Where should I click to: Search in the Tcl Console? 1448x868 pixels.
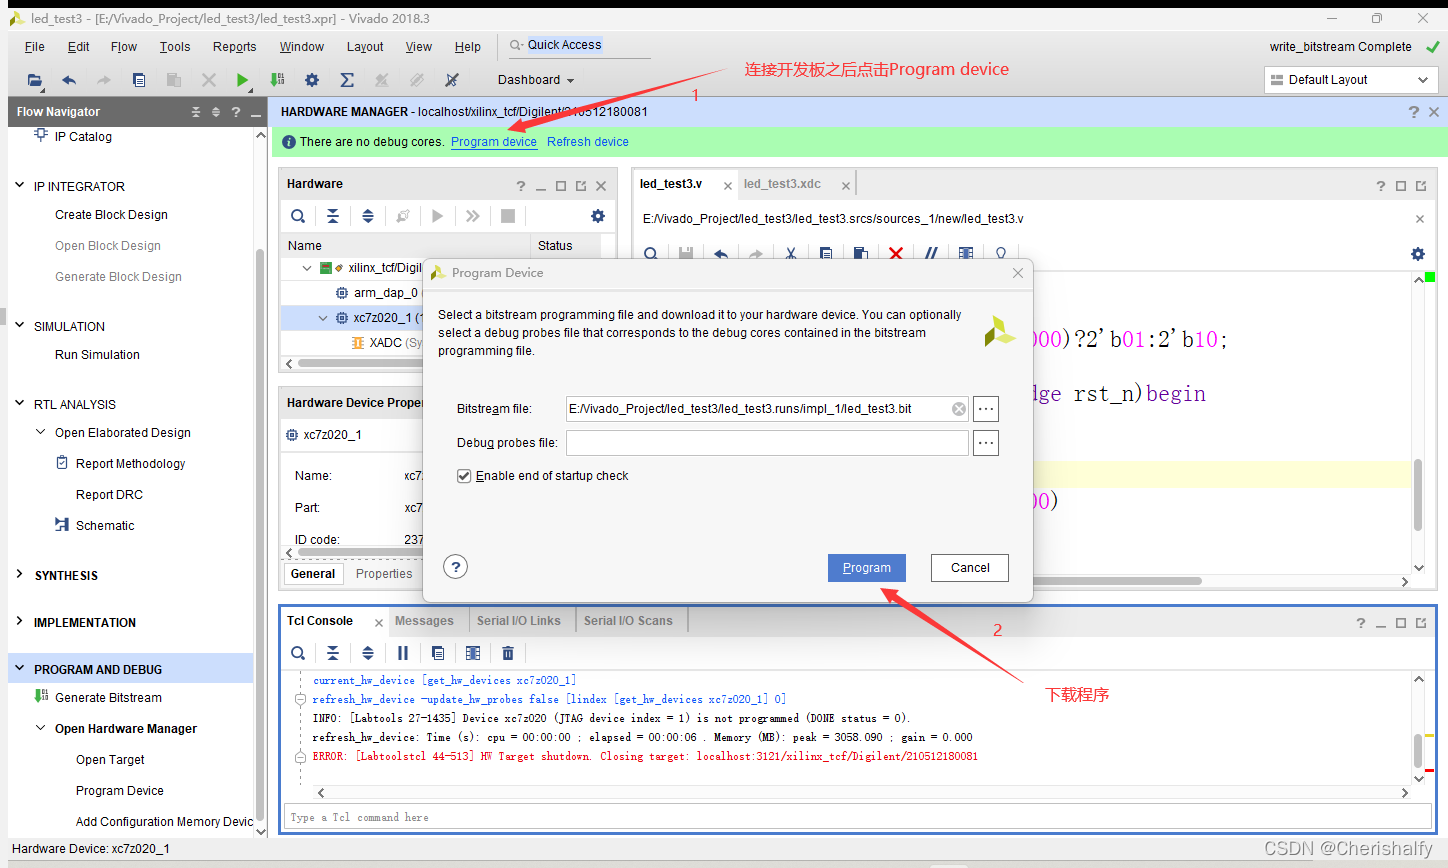click(298, 653)
